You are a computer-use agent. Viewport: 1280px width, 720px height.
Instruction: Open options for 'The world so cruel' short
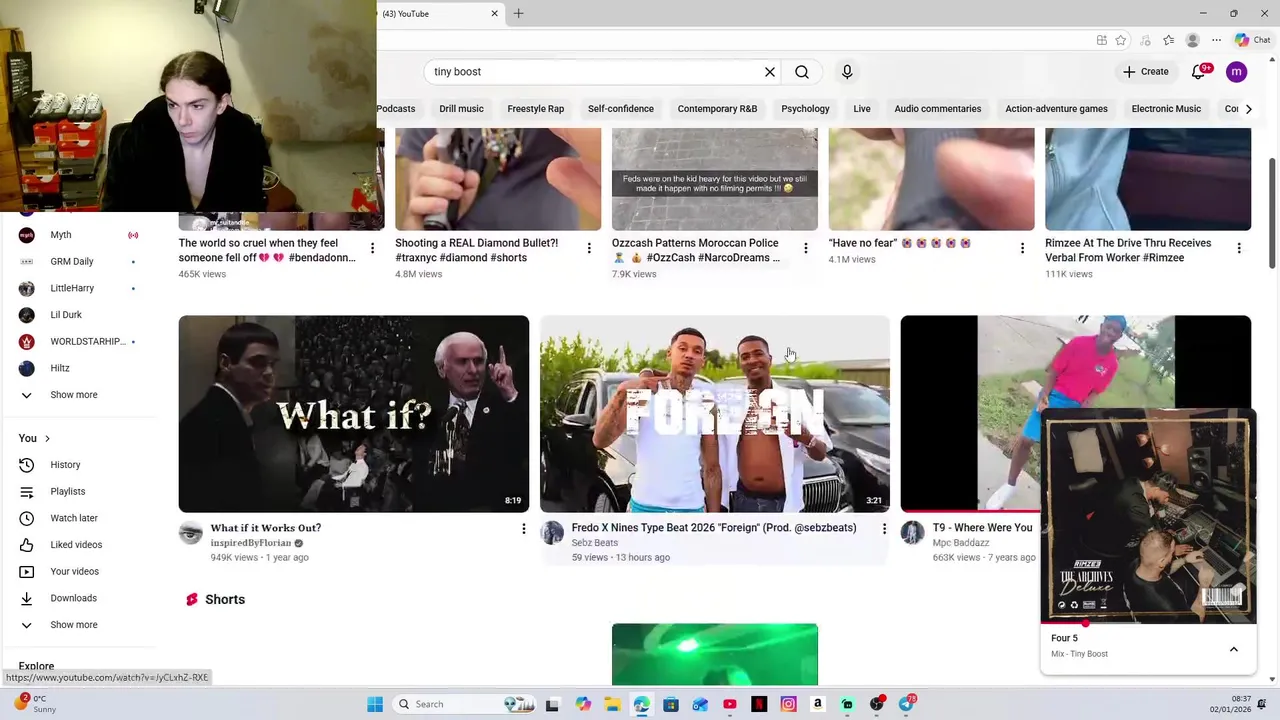[372, 248]
